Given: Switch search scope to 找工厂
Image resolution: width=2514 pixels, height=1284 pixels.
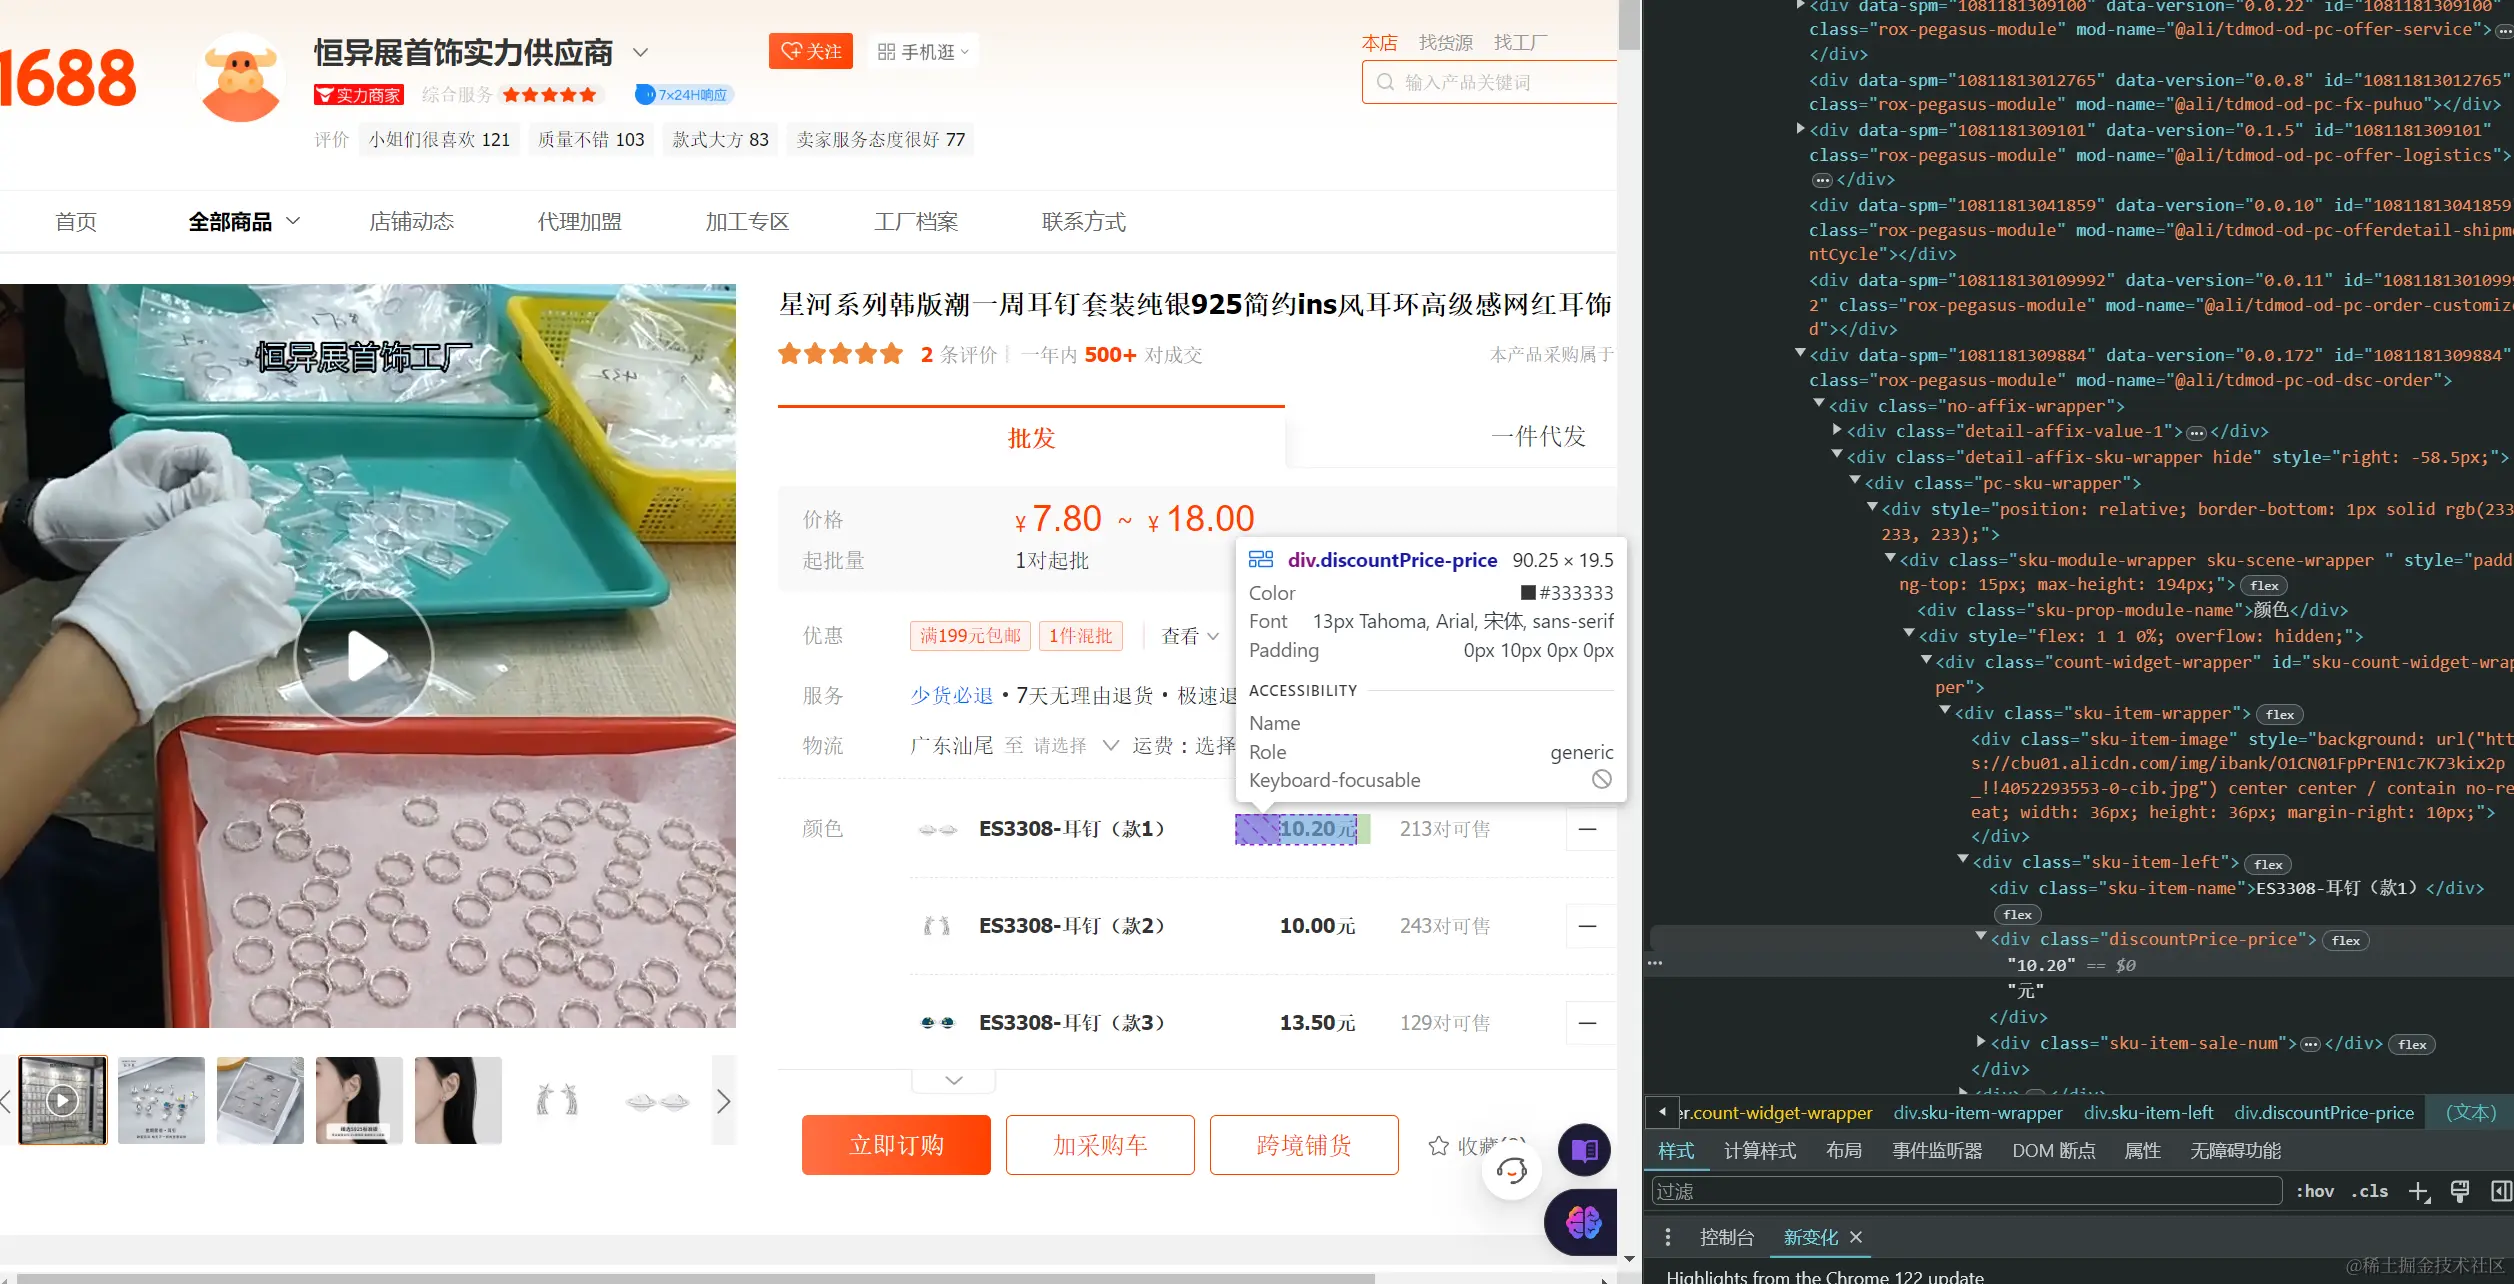Looking at the screenshot, I should [1519, 43].
